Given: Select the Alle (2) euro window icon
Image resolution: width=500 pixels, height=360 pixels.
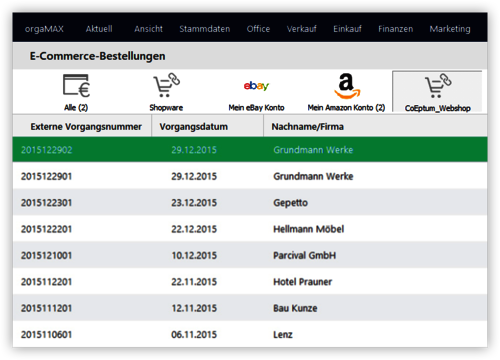Looking at the screenshot, I should tap(76, 85).
